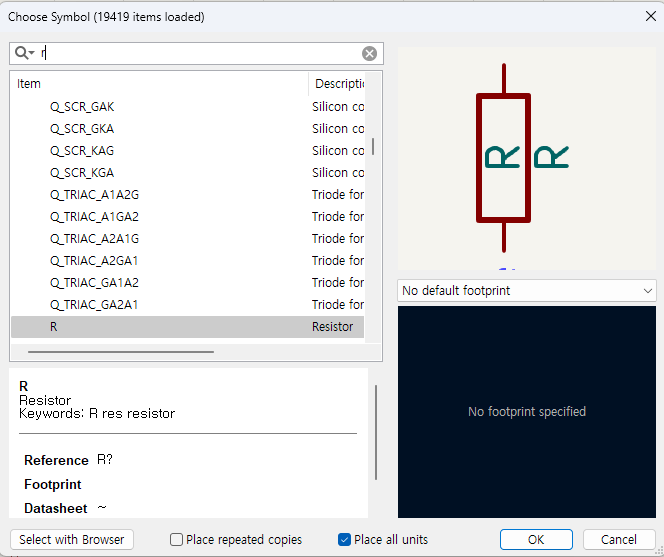Select the Q_TRIAC_GA1A2 symbol row
The width and height of the screenshot is (664, 557).
187,283
